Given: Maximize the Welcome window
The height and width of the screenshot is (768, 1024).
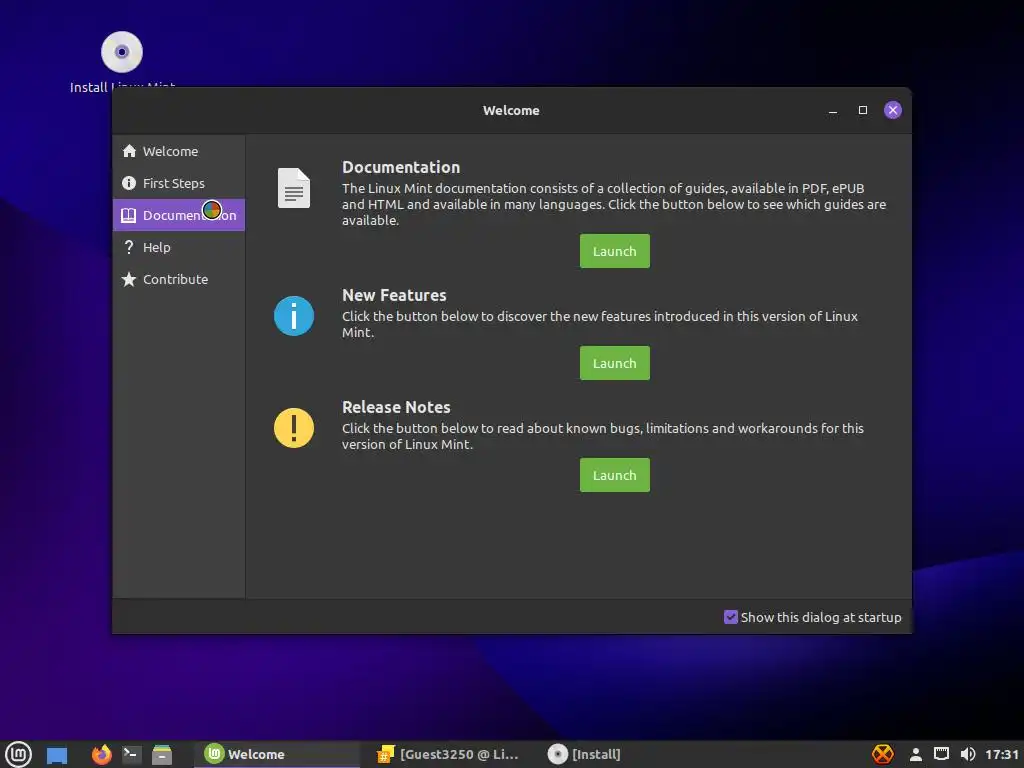Looking at the screenshot, I should tap(863, 110).
